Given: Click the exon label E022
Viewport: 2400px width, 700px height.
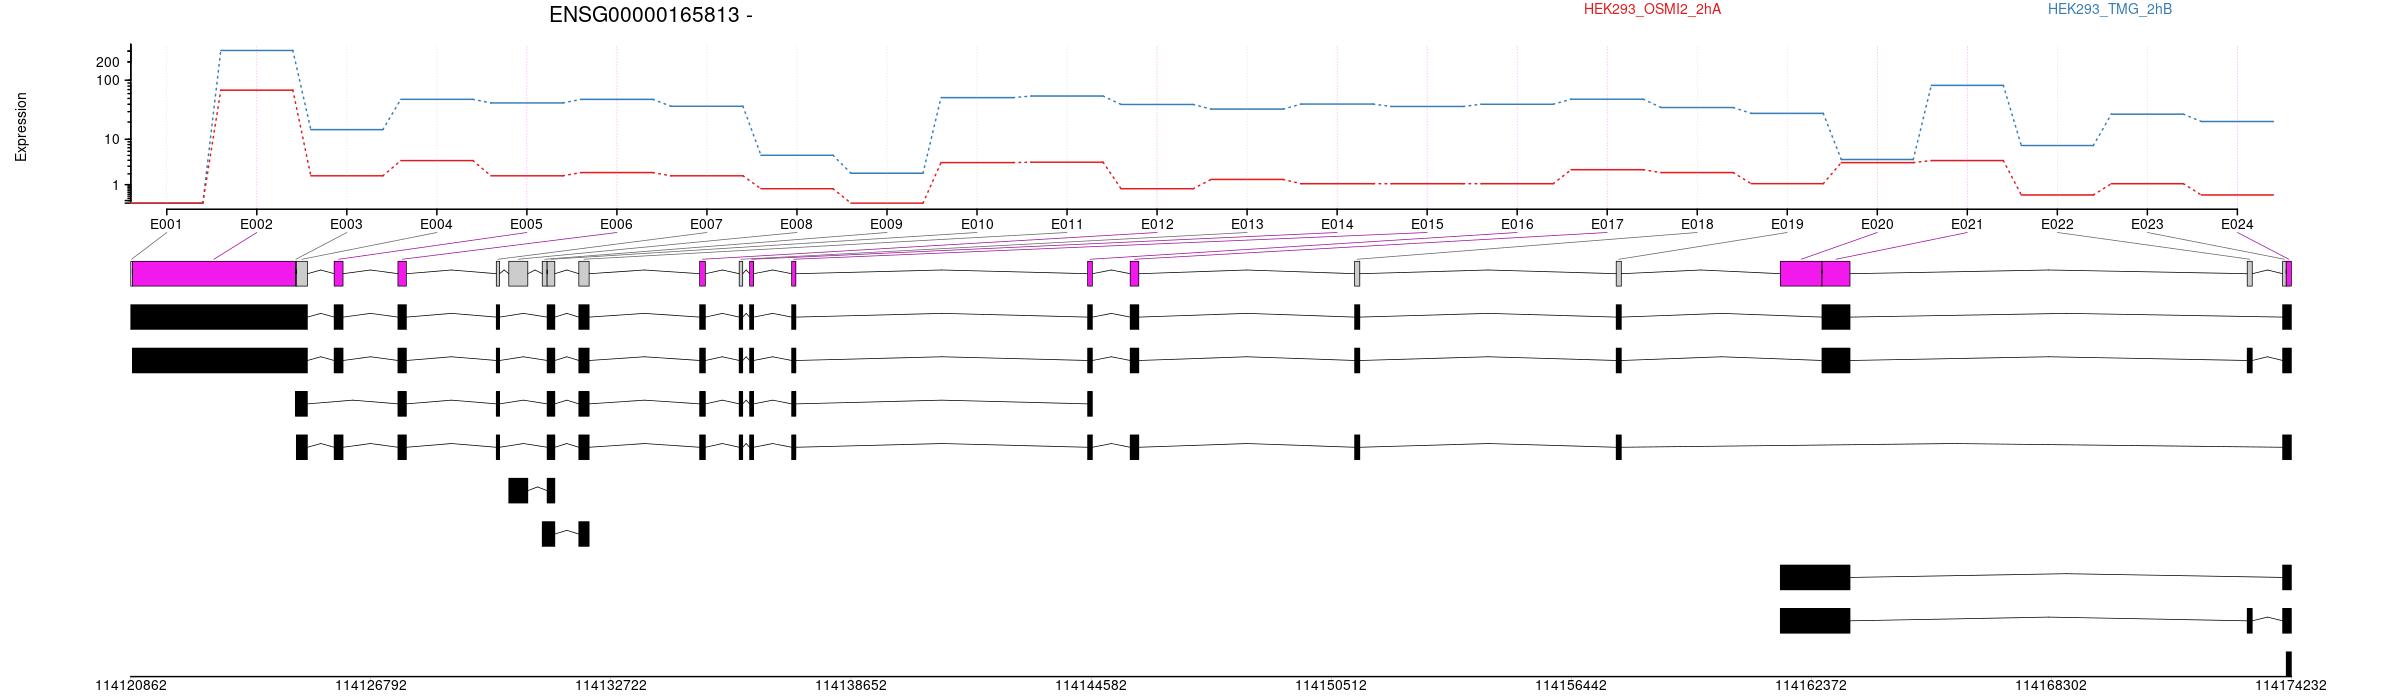Looking at the screenshot, I should coord(2057,225).
